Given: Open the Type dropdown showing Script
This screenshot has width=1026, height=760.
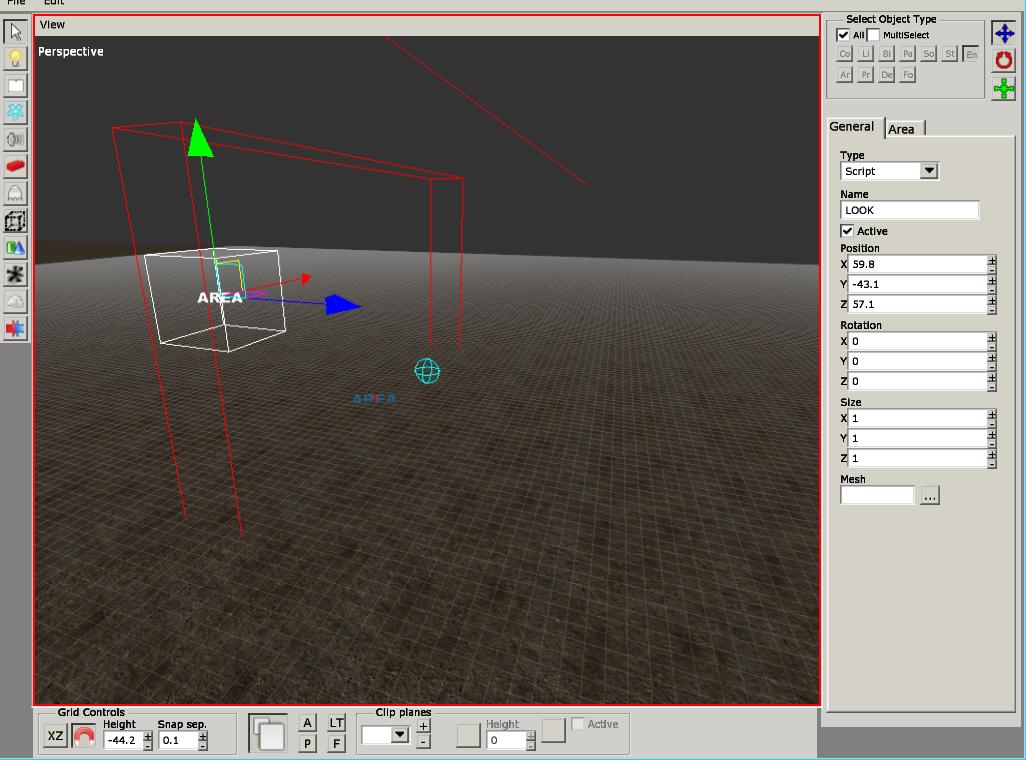Looking at the screenshot, I should pyautogui.click(x=929, y=171).
